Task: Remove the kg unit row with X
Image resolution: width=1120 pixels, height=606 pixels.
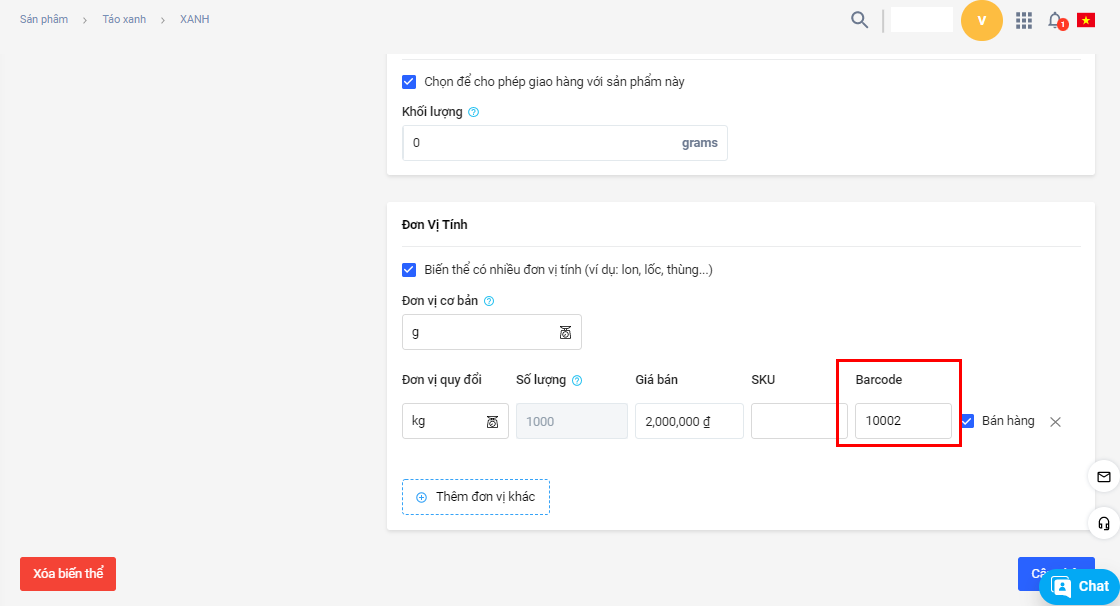Action: coord(1055,422)
